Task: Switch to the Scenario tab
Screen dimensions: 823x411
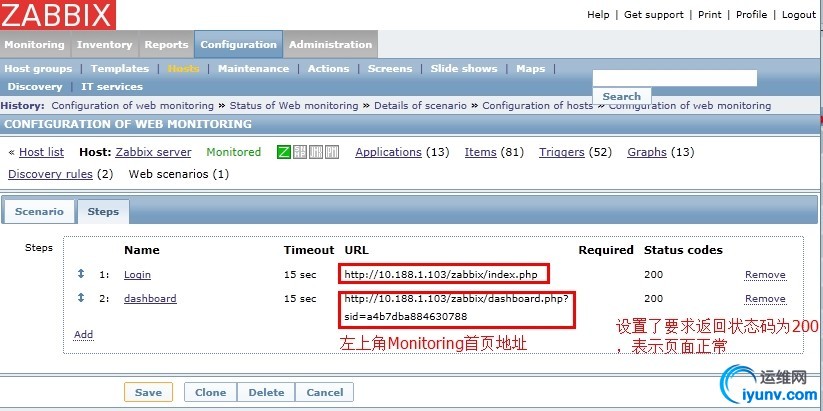Action: coord(39,212)
